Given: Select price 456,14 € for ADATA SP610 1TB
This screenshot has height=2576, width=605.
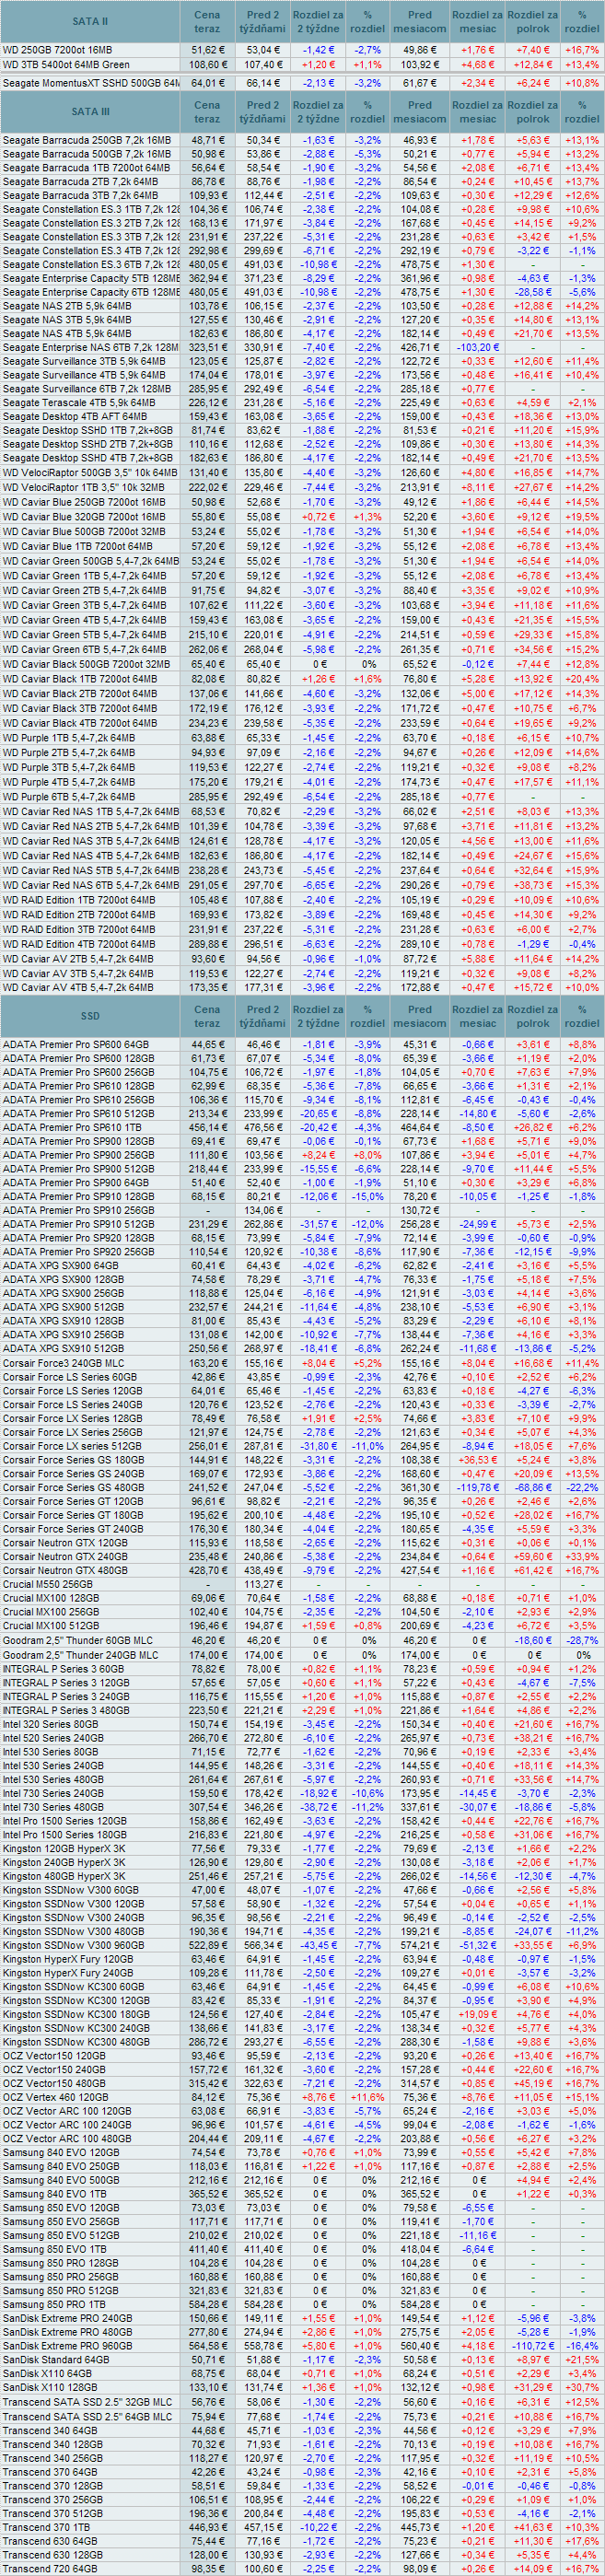Looking at the screenshot, I should coord(208,1127).
